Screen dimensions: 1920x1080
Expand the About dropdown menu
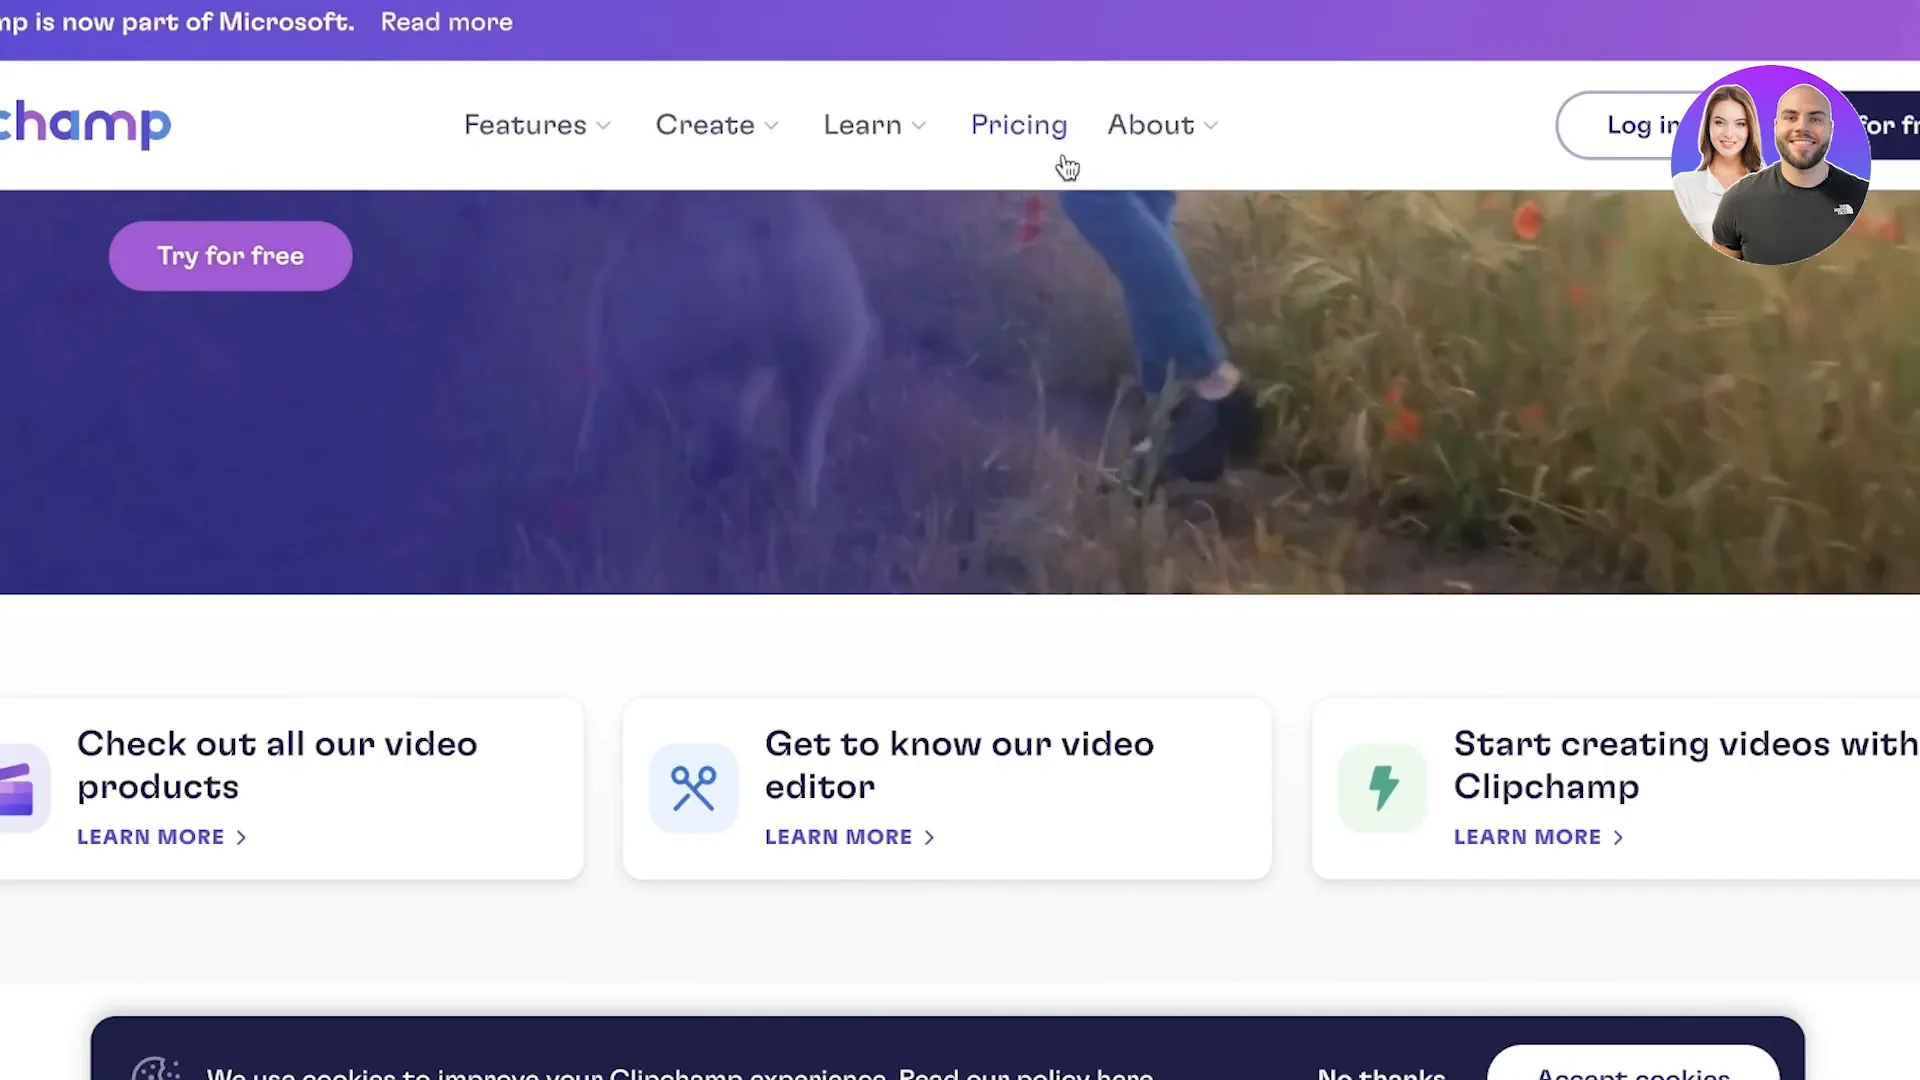pyautogui.click(x=1163, y=125)
